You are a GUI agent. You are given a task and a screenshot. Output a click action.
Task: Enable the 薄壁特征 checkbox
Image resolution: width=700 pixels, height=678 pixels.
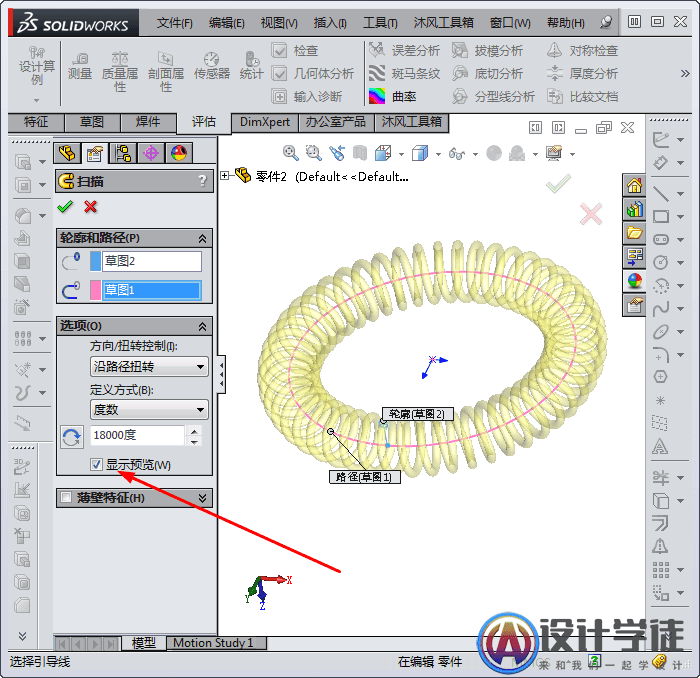tap(66, 497)
